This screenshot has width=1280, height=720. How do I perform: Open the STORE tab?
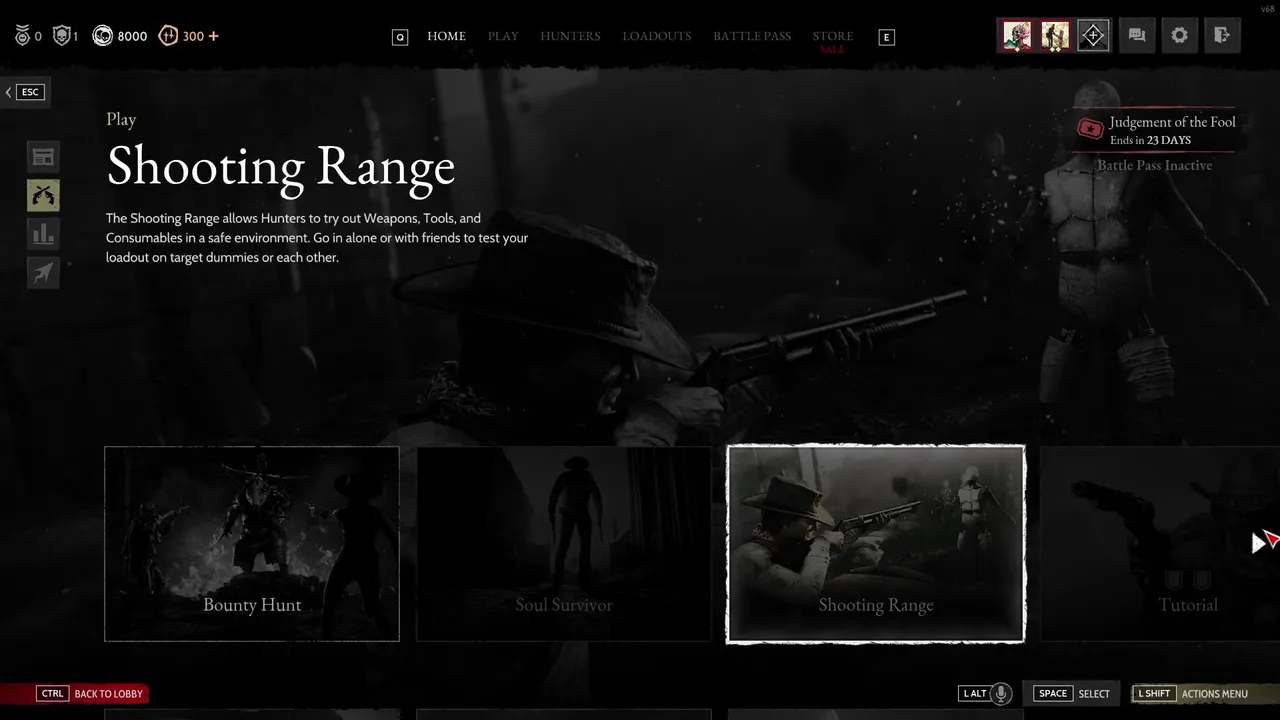click(x=833, y=36)
